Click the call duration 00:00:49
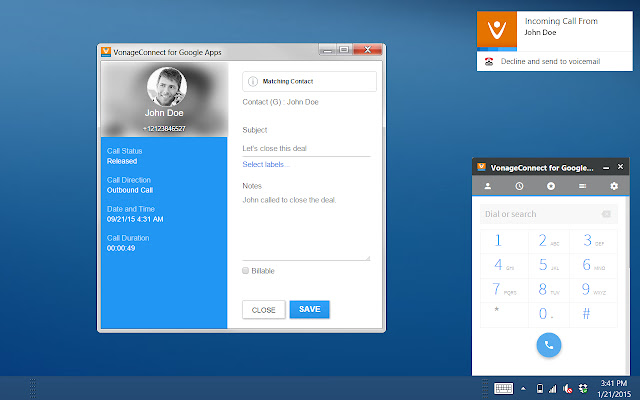This screenshot has width=640, height=400. pyautogui.click(x=121, y=248)
